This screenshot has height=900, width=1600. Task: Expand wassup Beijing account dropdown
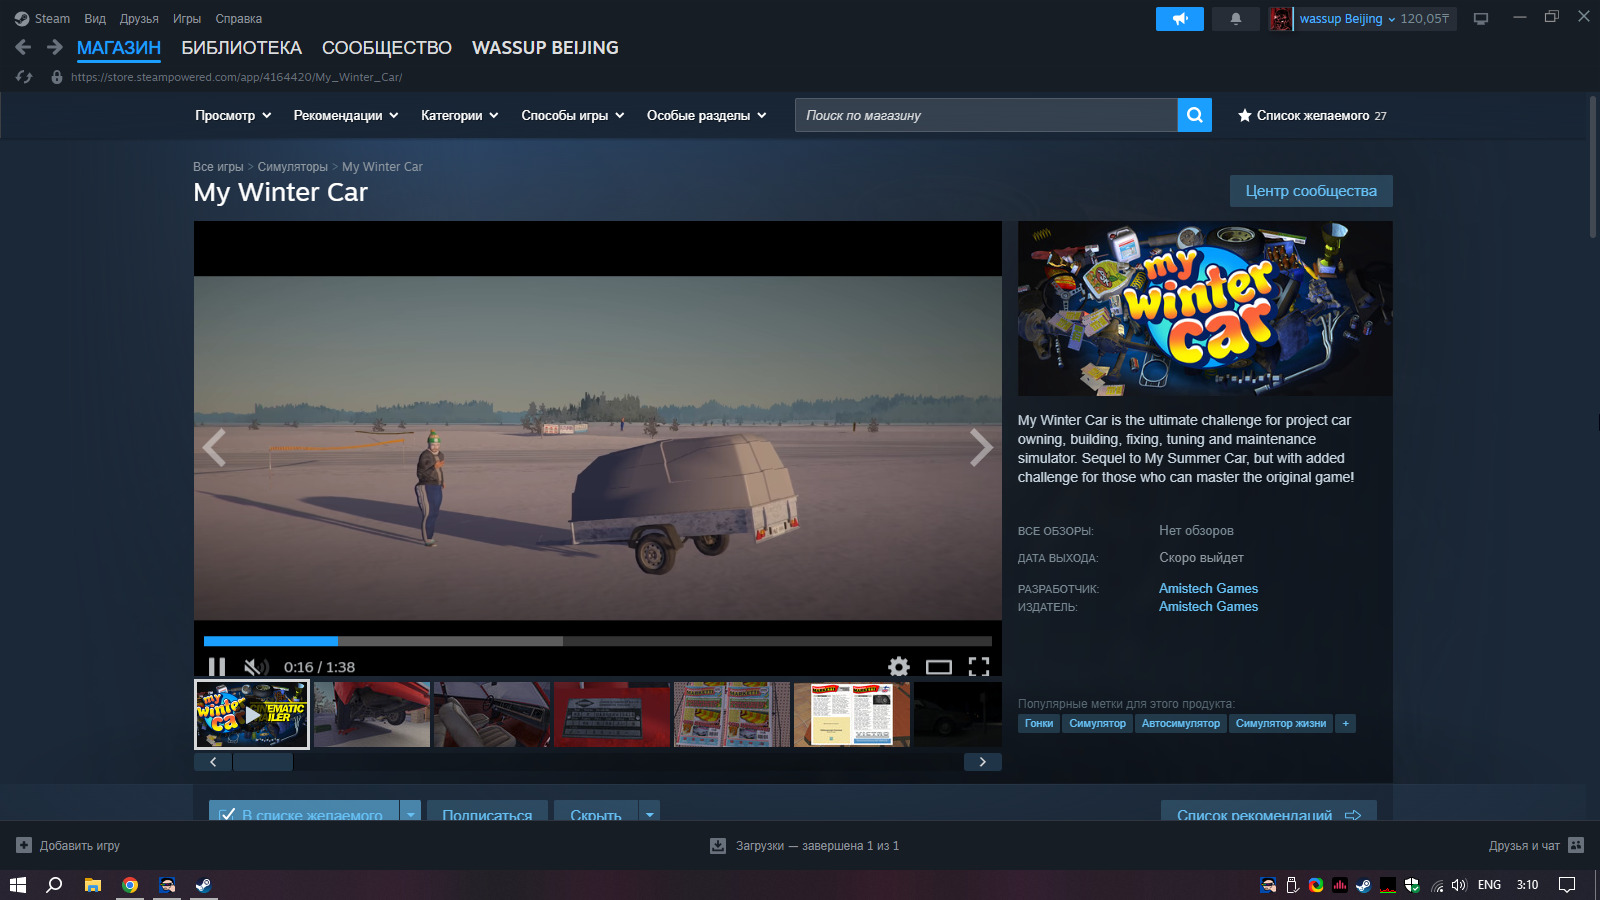pyautogui.click(x=1347, y=19)
